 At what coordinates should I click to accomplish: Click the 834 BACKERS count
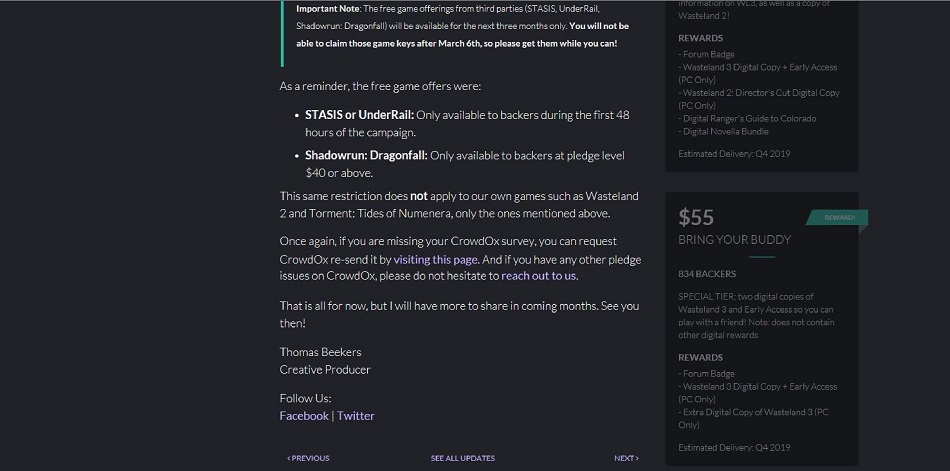[x=707, y=274]
